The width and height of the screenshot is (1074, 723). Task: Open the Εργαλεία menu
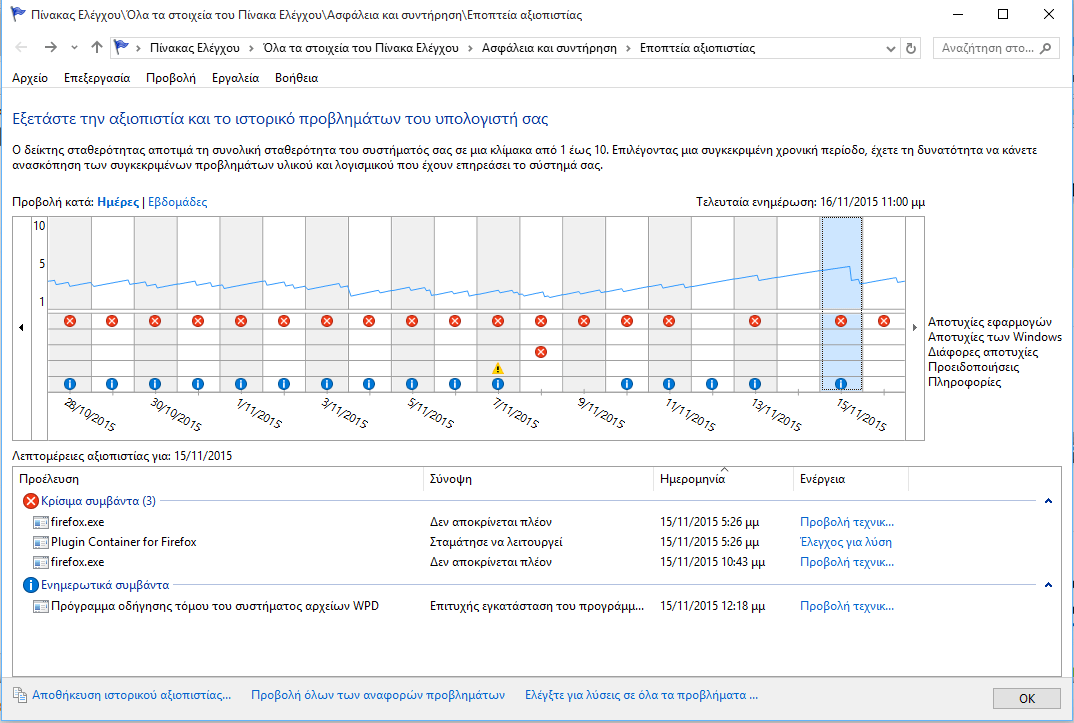[x=235, y=78]
